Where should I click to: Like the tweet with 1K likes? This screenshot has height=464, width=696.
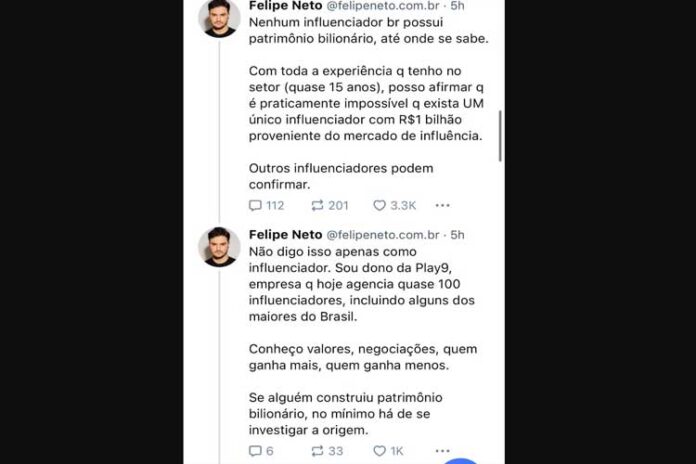click(x=379, y=451)
